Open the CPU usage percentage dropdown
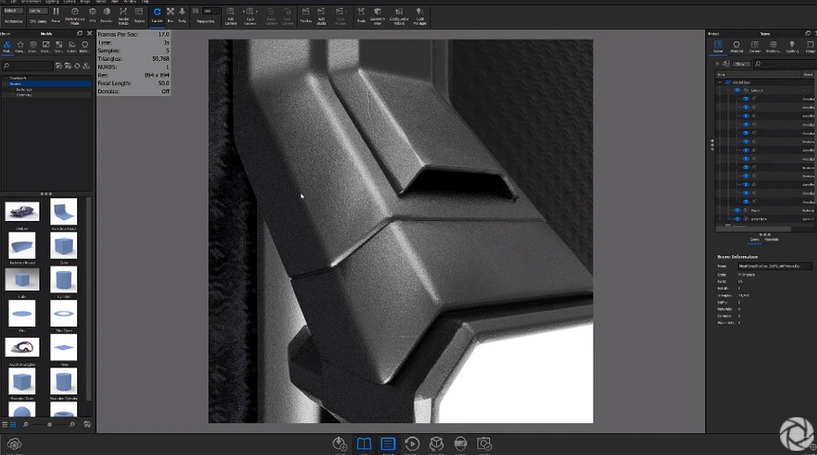This screenshot has height=455, width=817. coord(35,10)
